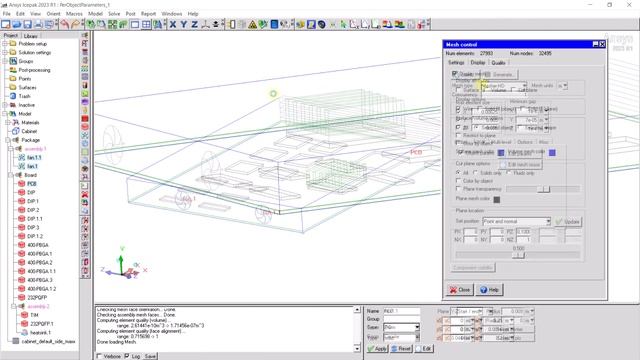Image resolution: width=640 pixels, height=360 pixels.
Task: Select the Solids only radio option
Action: click(476, 173)
